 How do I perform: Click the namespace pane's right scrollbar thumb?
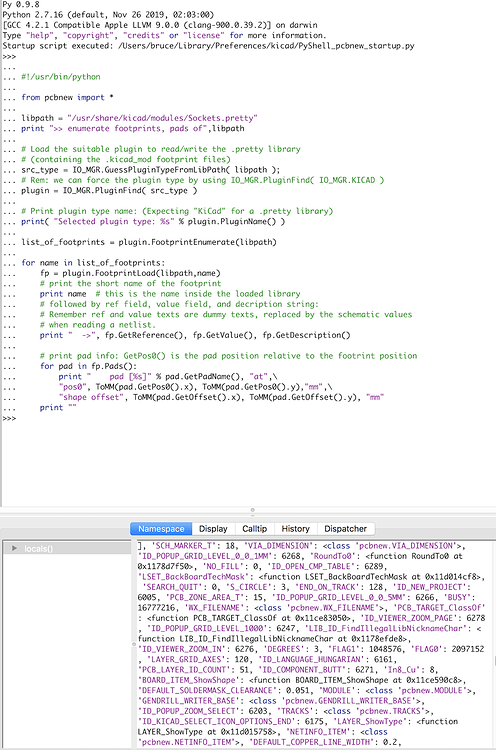click(x=495, y=661)
